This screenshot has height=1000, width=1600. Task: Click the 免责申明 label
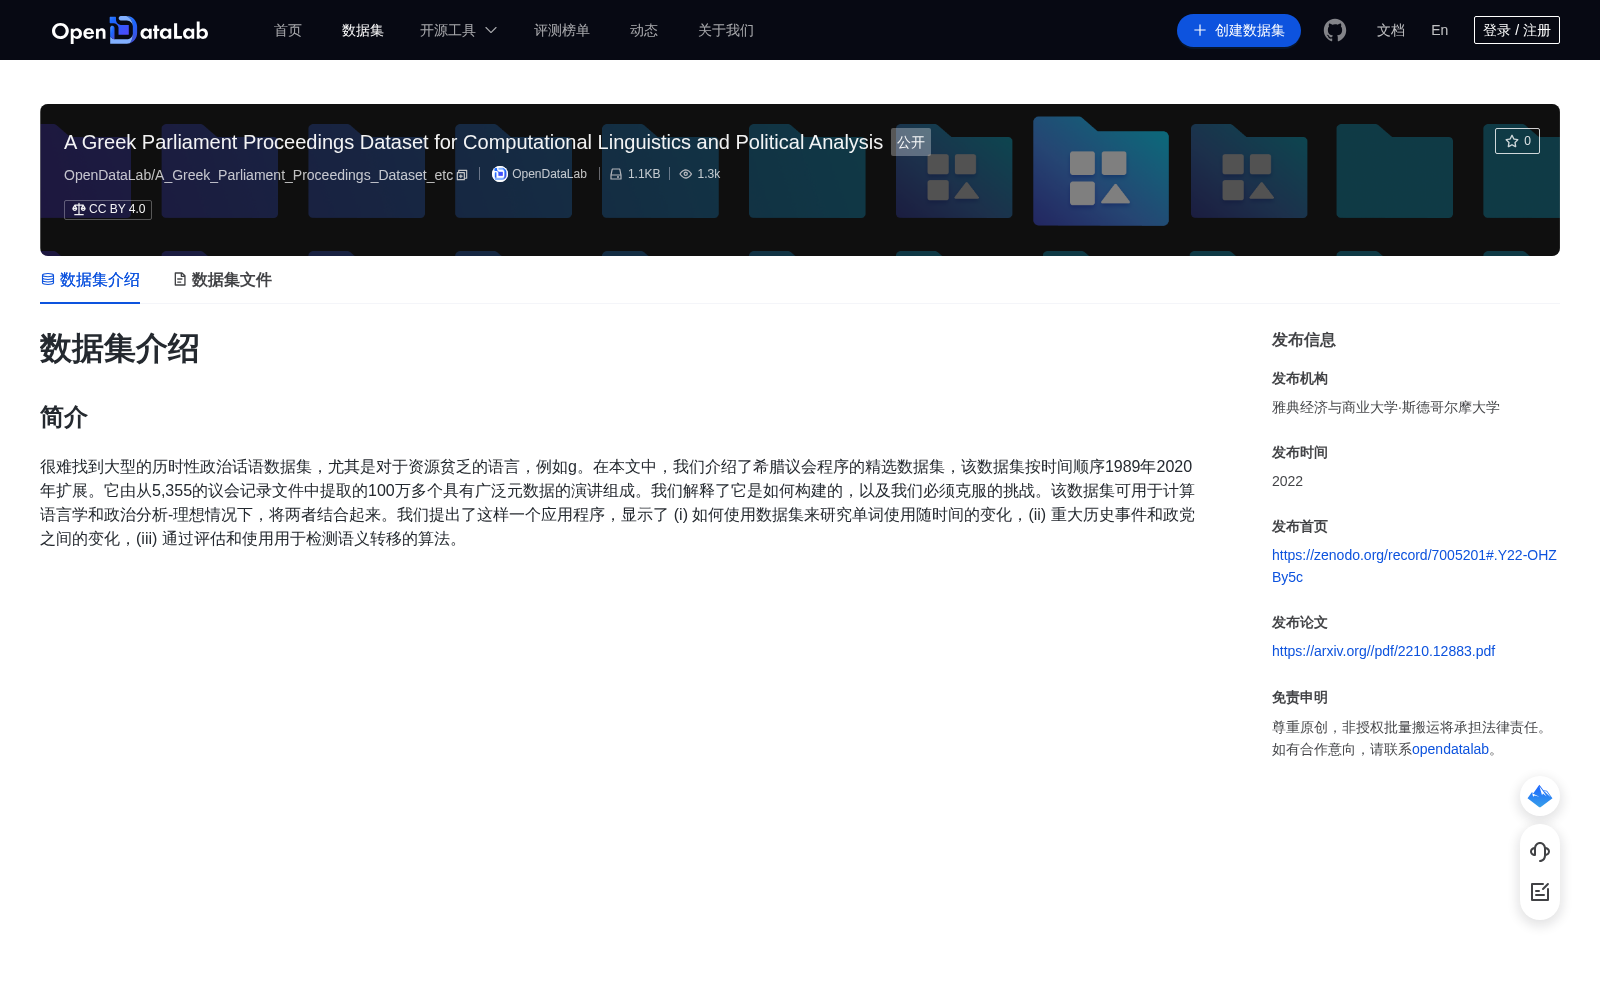click(1300, 697)
